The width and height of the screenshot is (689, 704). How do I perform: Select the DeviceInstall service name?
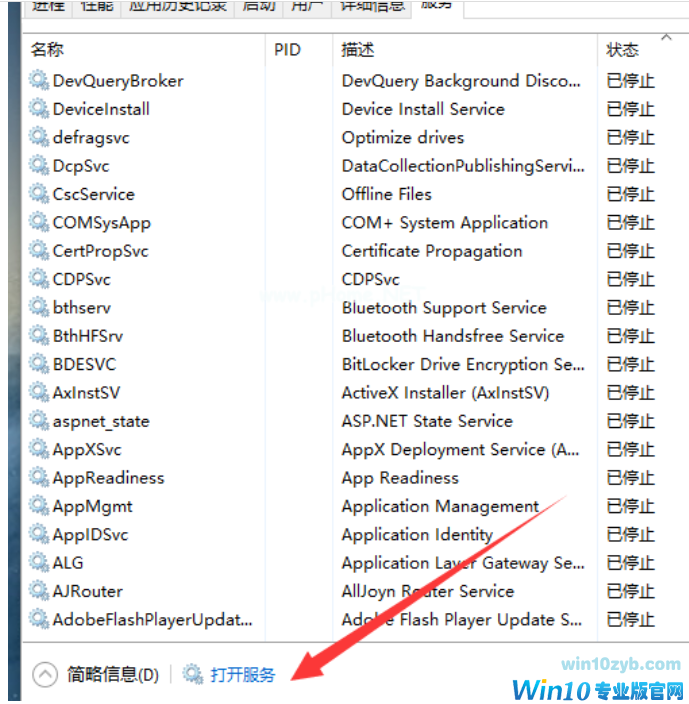click(101, 109)
